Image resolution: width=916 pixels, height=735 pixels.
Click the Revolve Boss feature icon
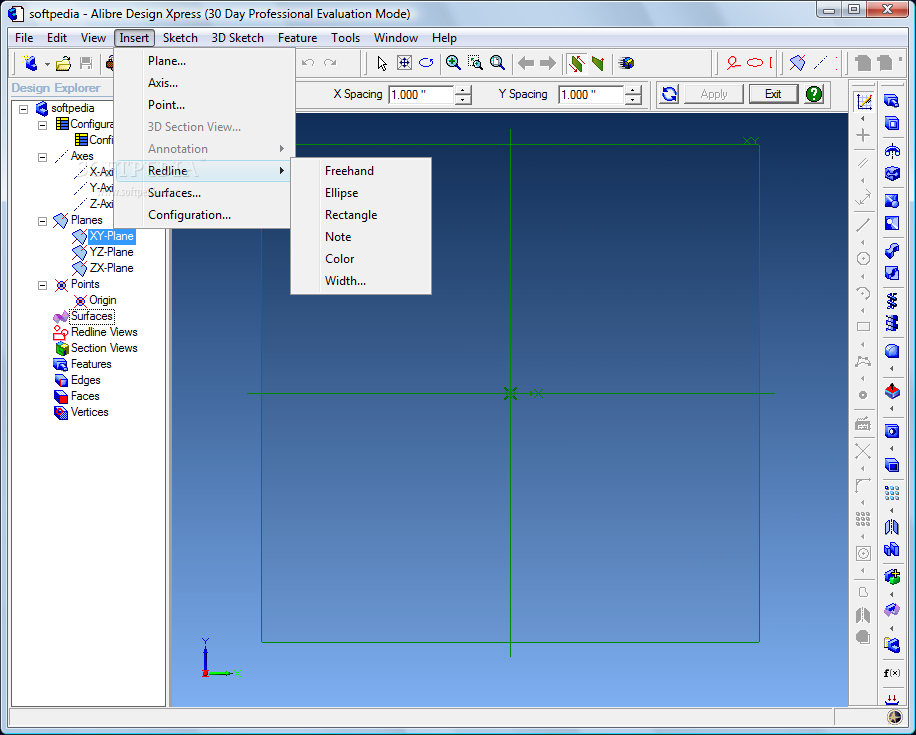pyautogui.click(x=891, y=151)
